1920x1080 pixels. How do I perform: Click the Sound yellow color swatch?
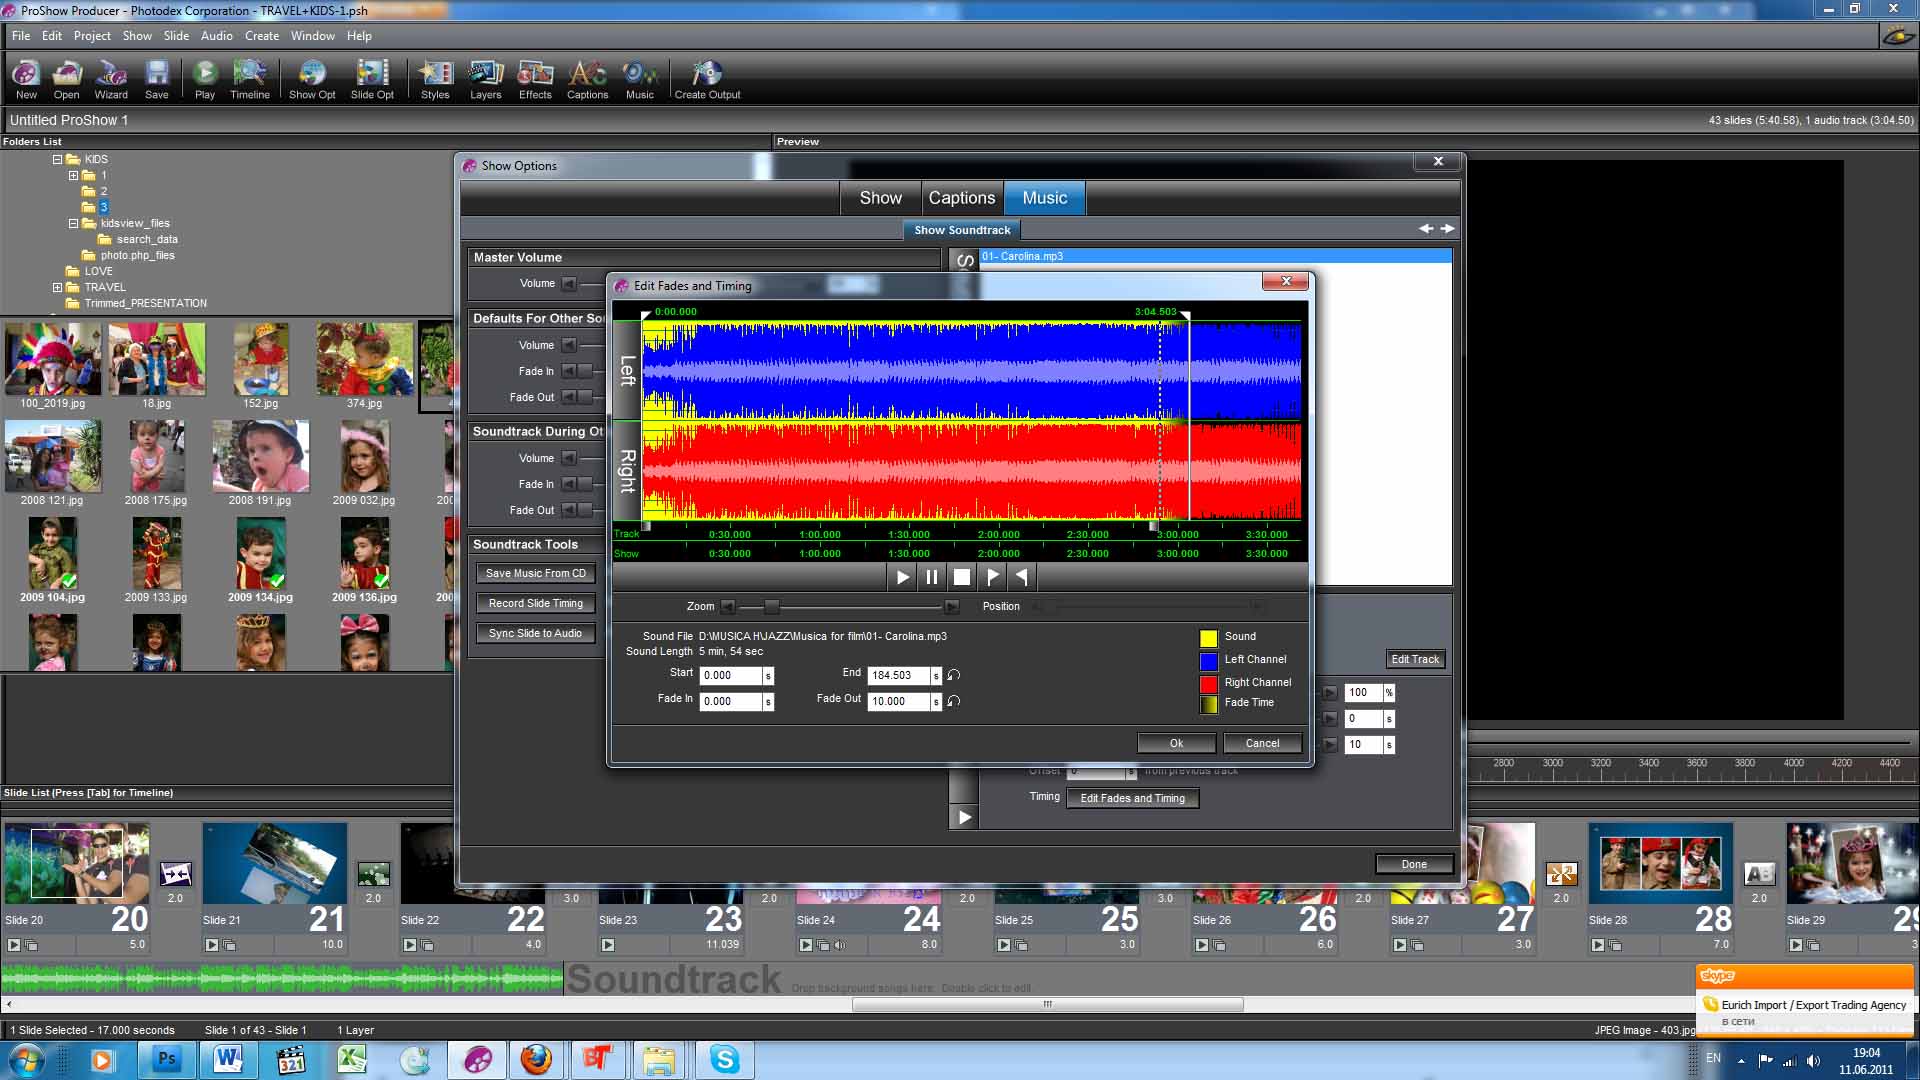1208,638
